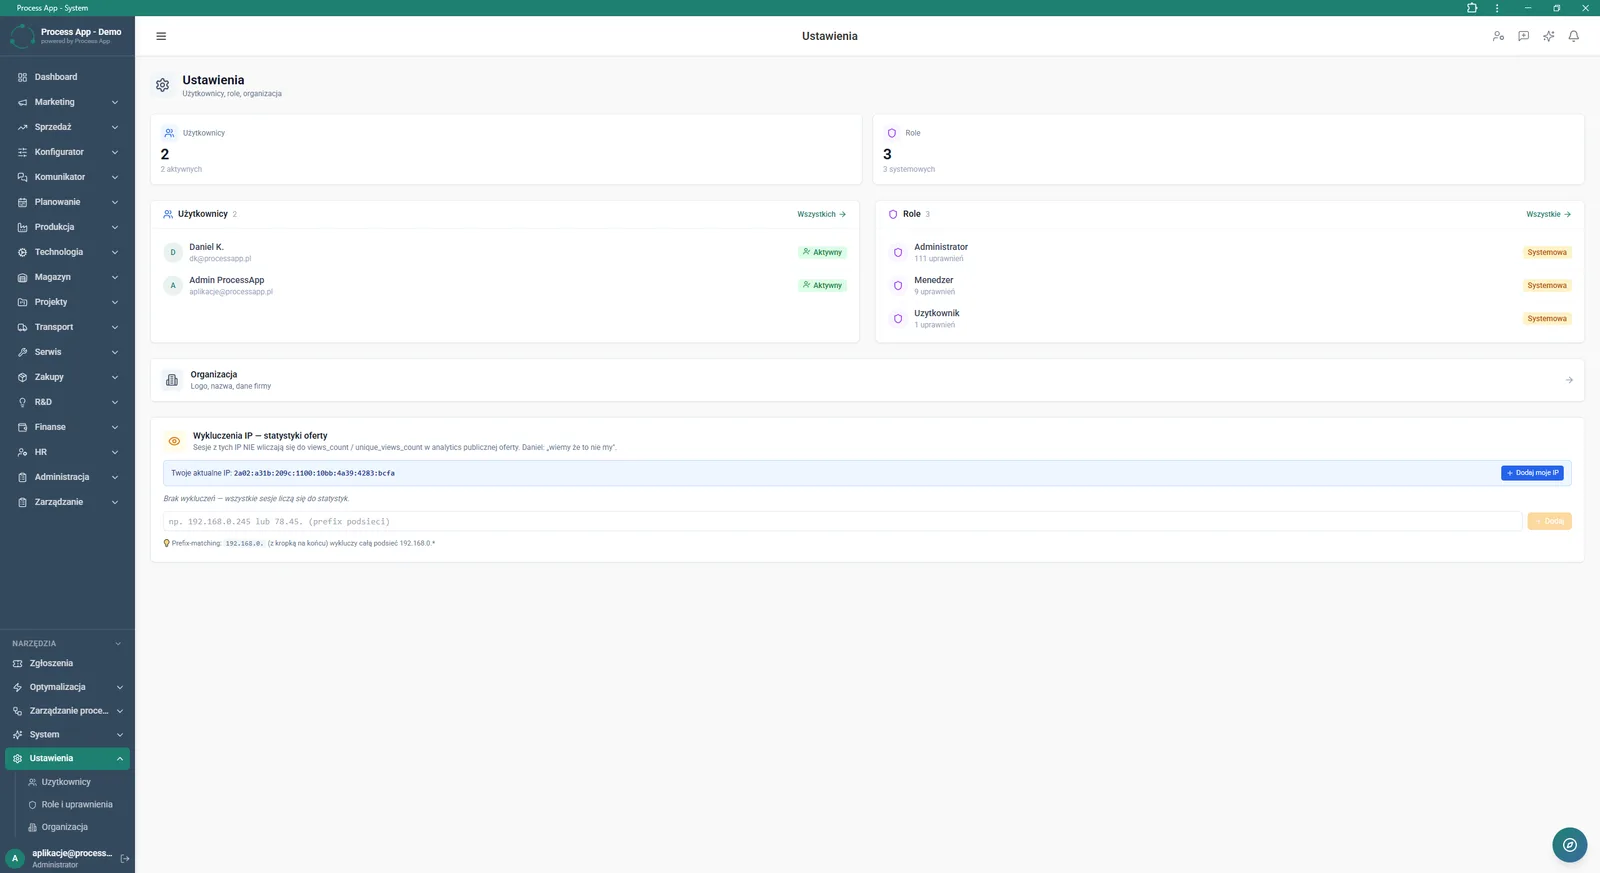Open Zgłoszenia in the tools section
1600x873 pixels.
point(67,663)
